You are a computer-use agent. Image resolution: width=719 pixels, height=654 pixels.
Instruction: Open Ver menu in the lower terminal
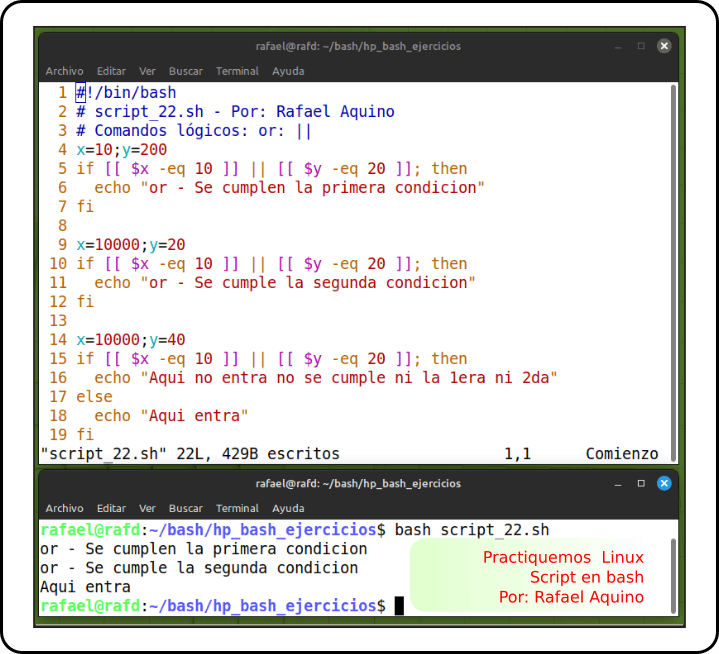point(147,508)
